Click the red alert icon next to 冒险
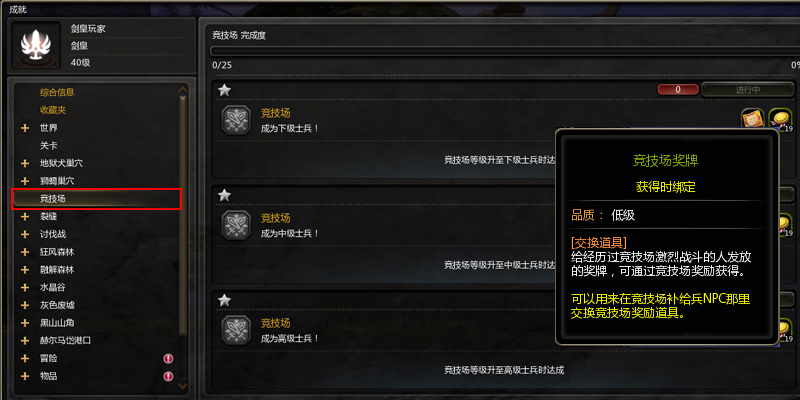This screenshot has height=400, width=800. pyautogui.click(x=168, y=359)
